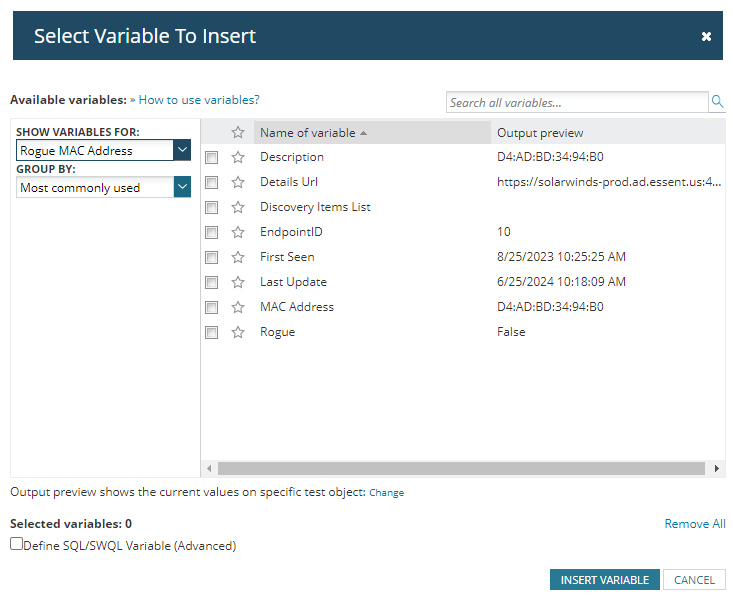Click the MAC Address variable name

(297, 307)
